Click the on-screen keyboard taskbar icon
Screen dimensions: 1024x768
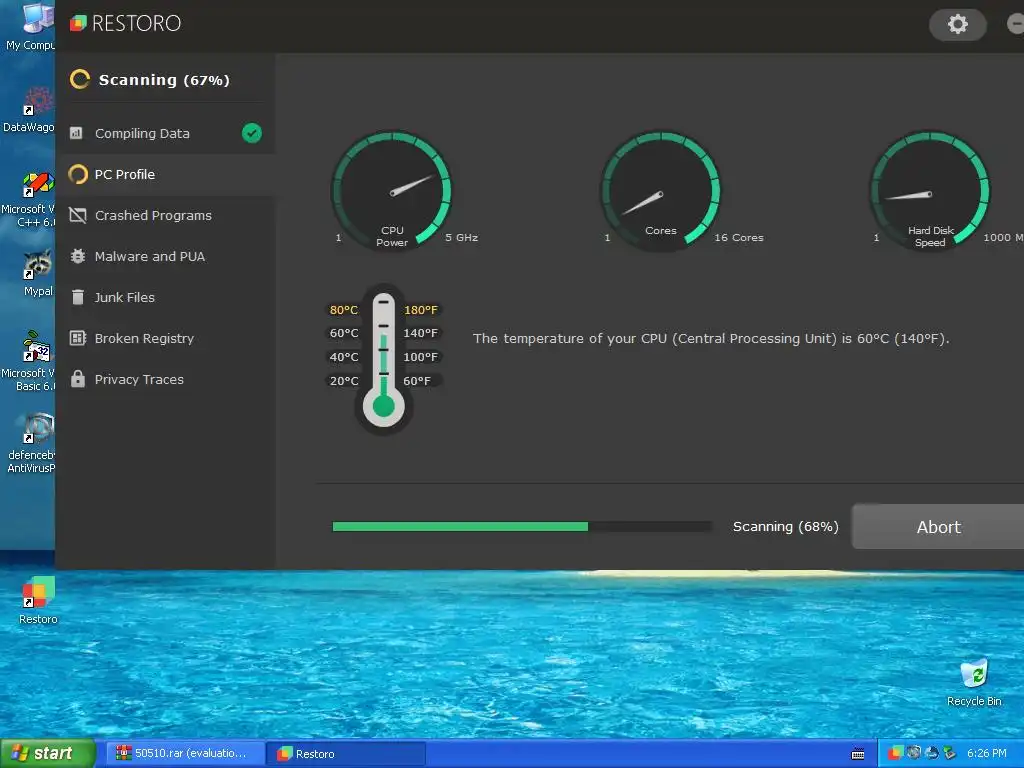click(x=857, y=754)
